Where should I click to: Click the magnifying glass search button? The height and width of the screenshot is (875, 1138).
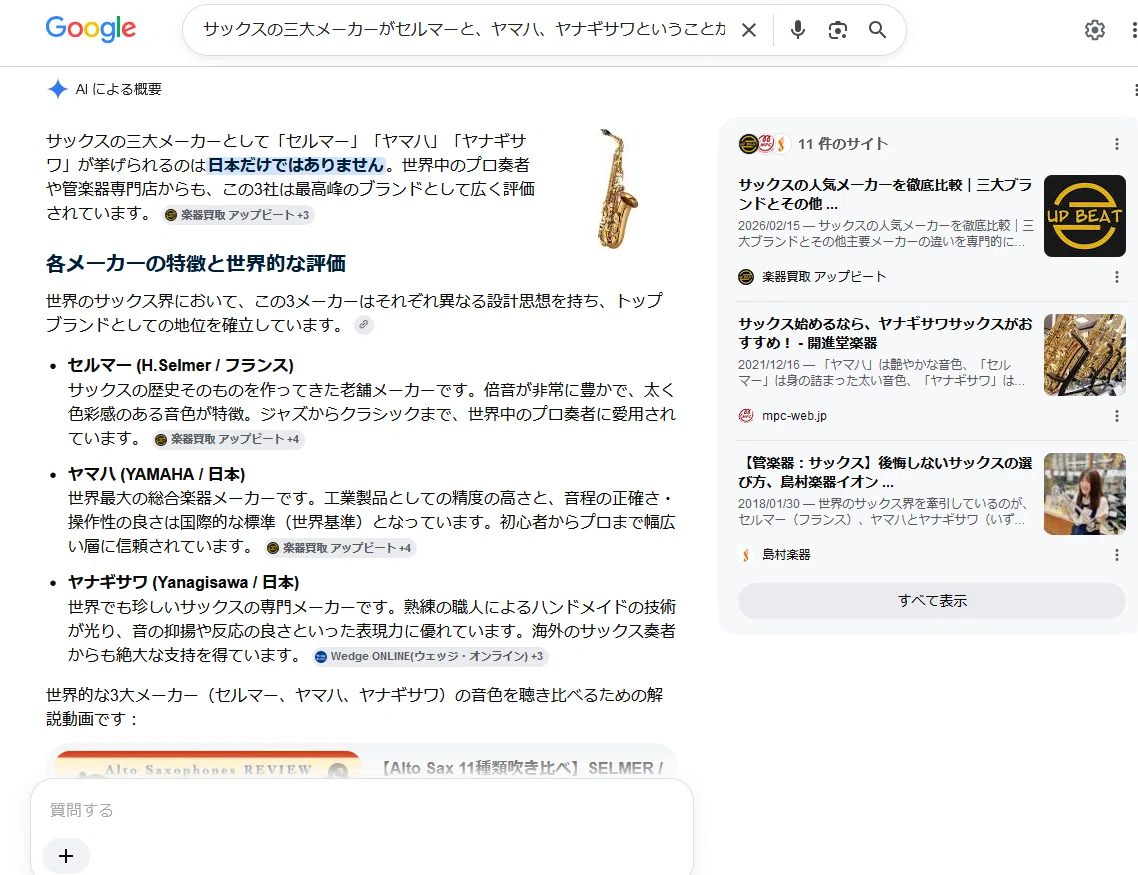tap(877, 30)
